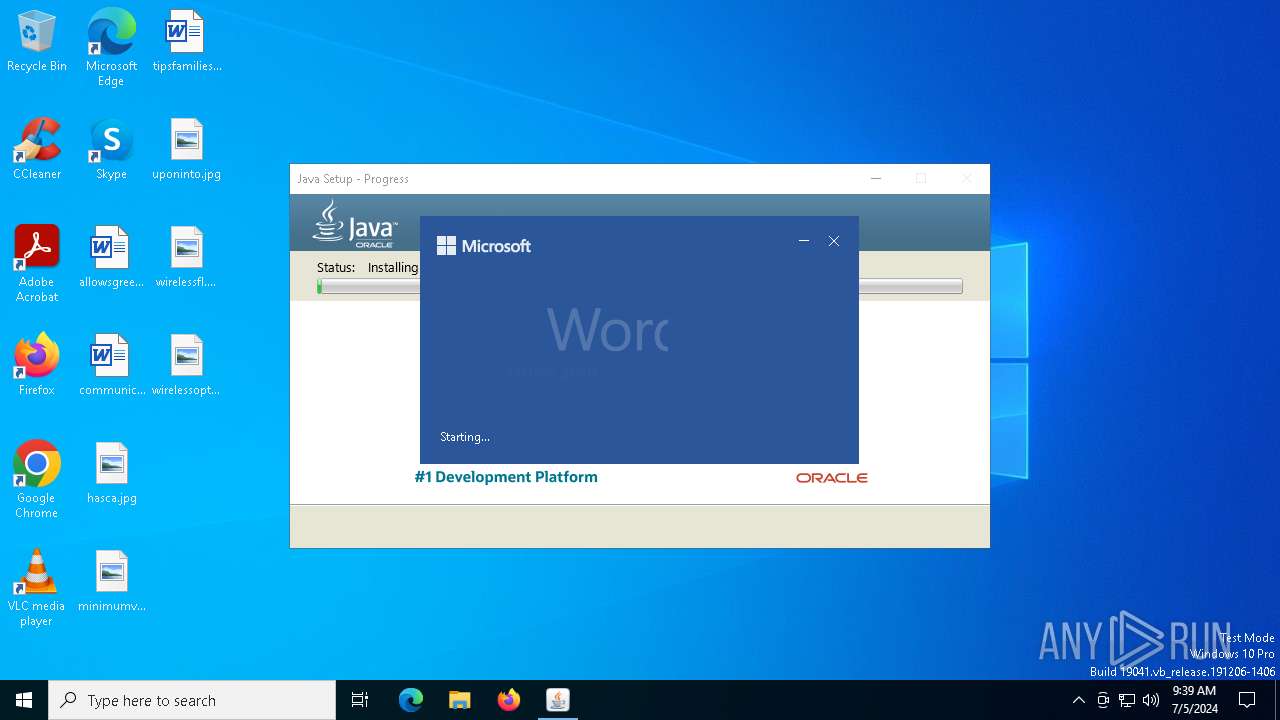Minimize the Microsoft Word splash window
The height and width of the screenshot is (720, 1280).
click(x=804, y=241)
